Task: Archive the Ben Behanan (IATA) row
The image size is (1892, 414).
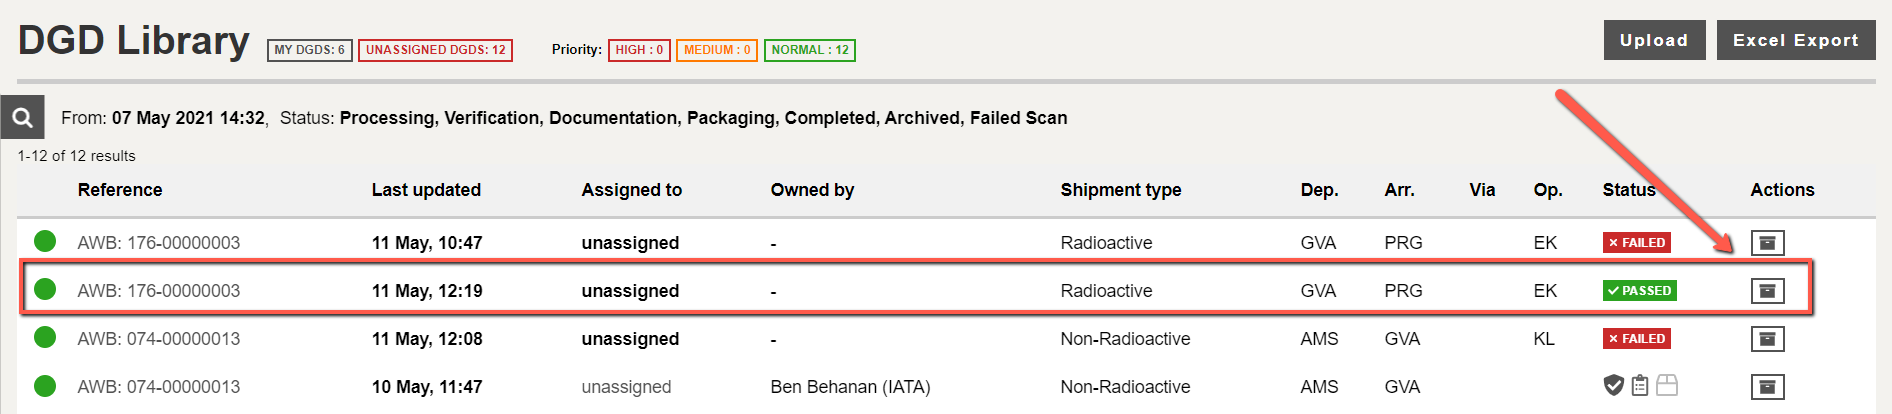Action: point(1767,387)
